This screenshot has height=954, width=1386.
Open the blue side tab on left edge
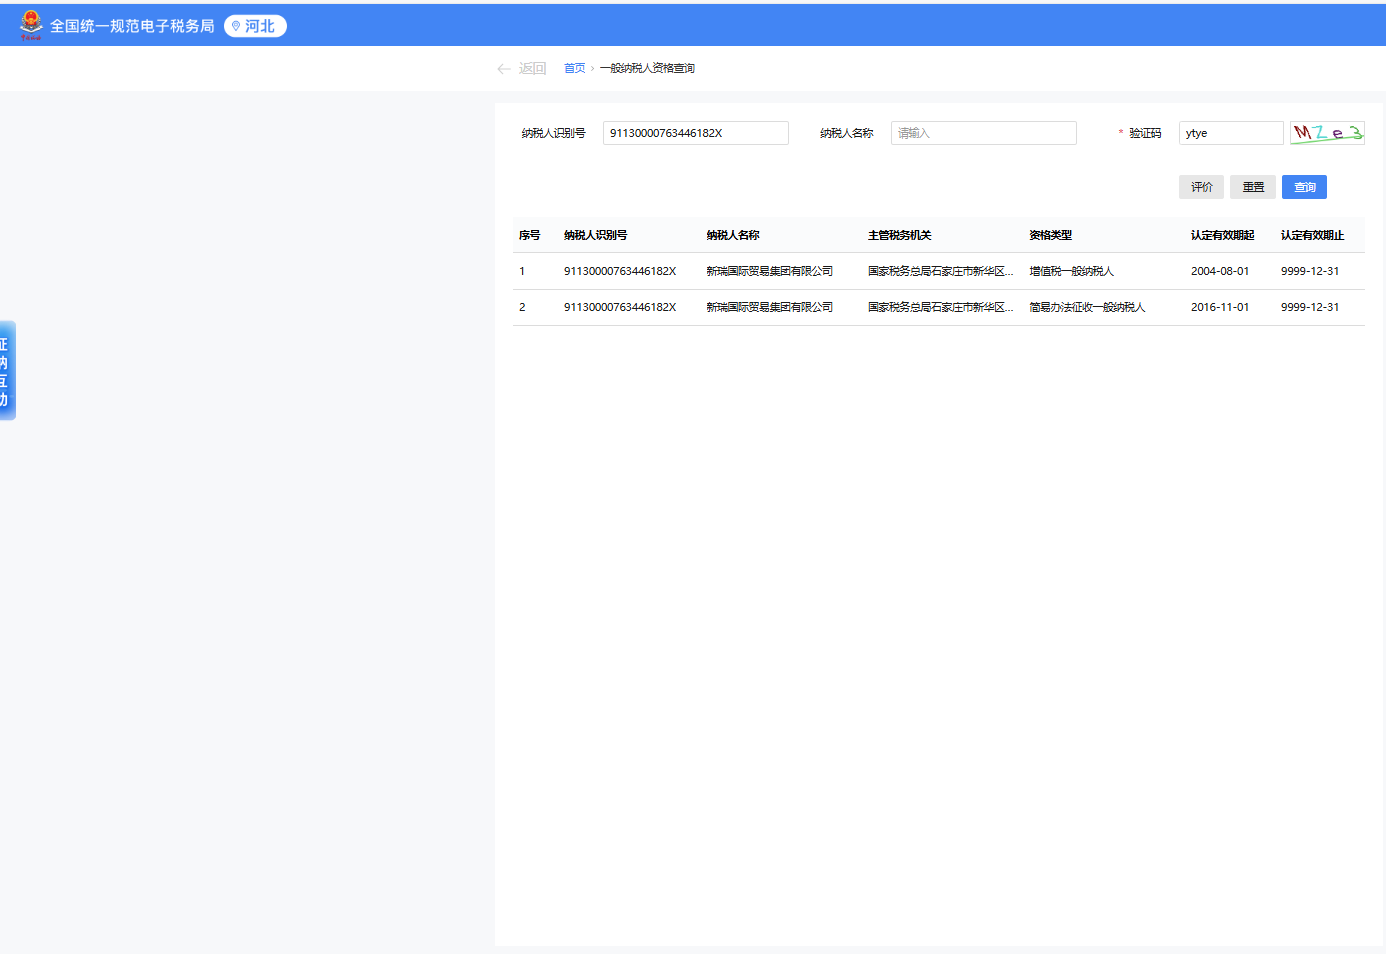[x=7, y=370]
